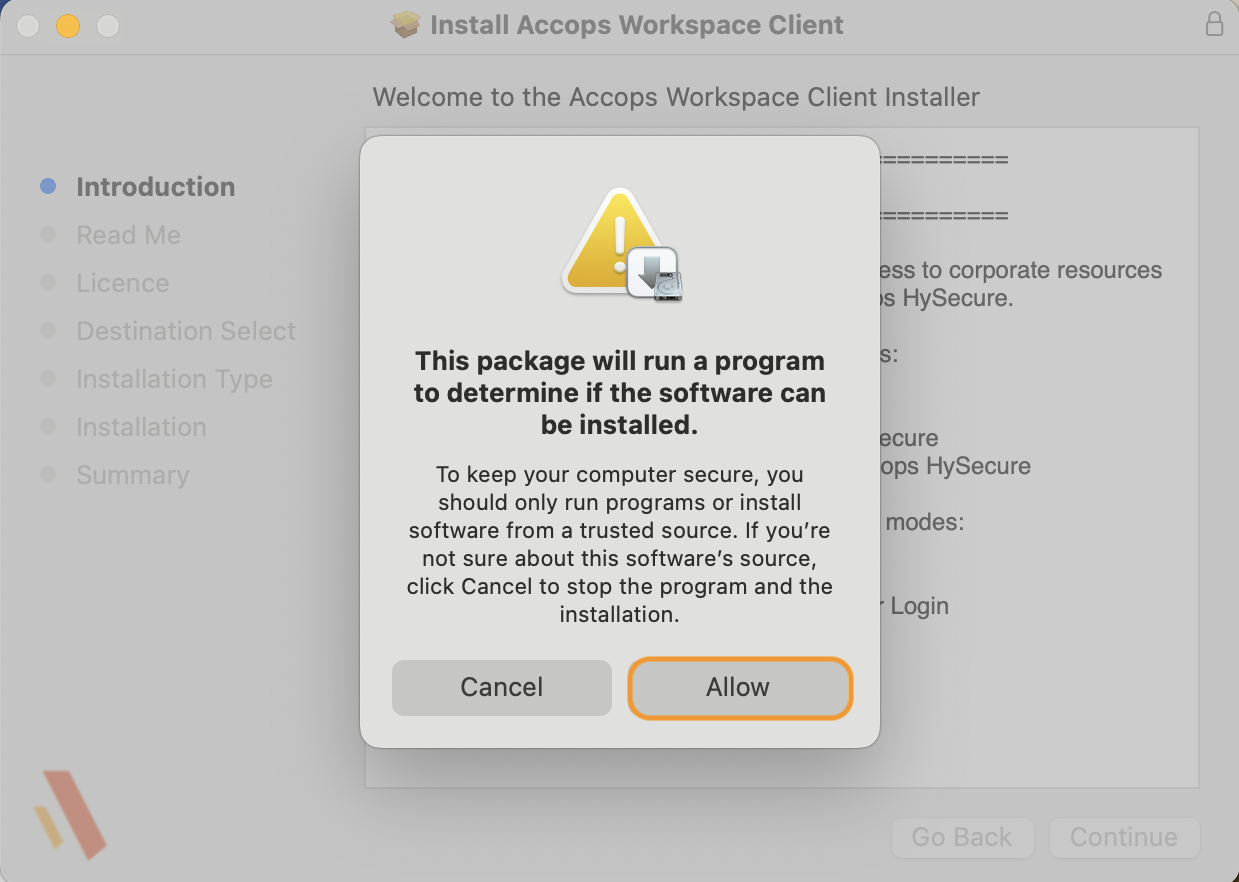Click the blue bullet beside Introduction

48,187
